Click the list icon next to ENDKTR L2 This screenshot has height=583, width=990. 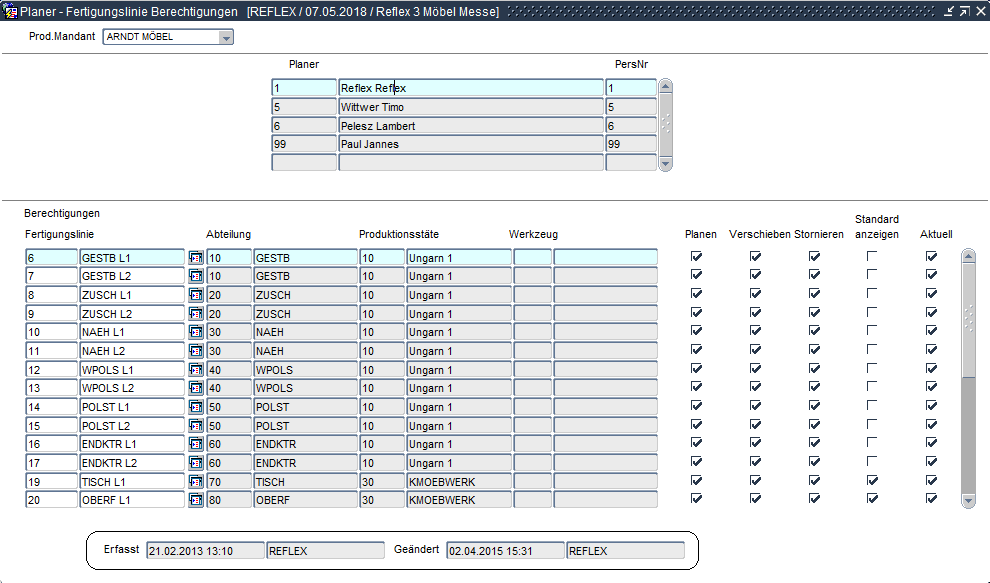point(196,463)
